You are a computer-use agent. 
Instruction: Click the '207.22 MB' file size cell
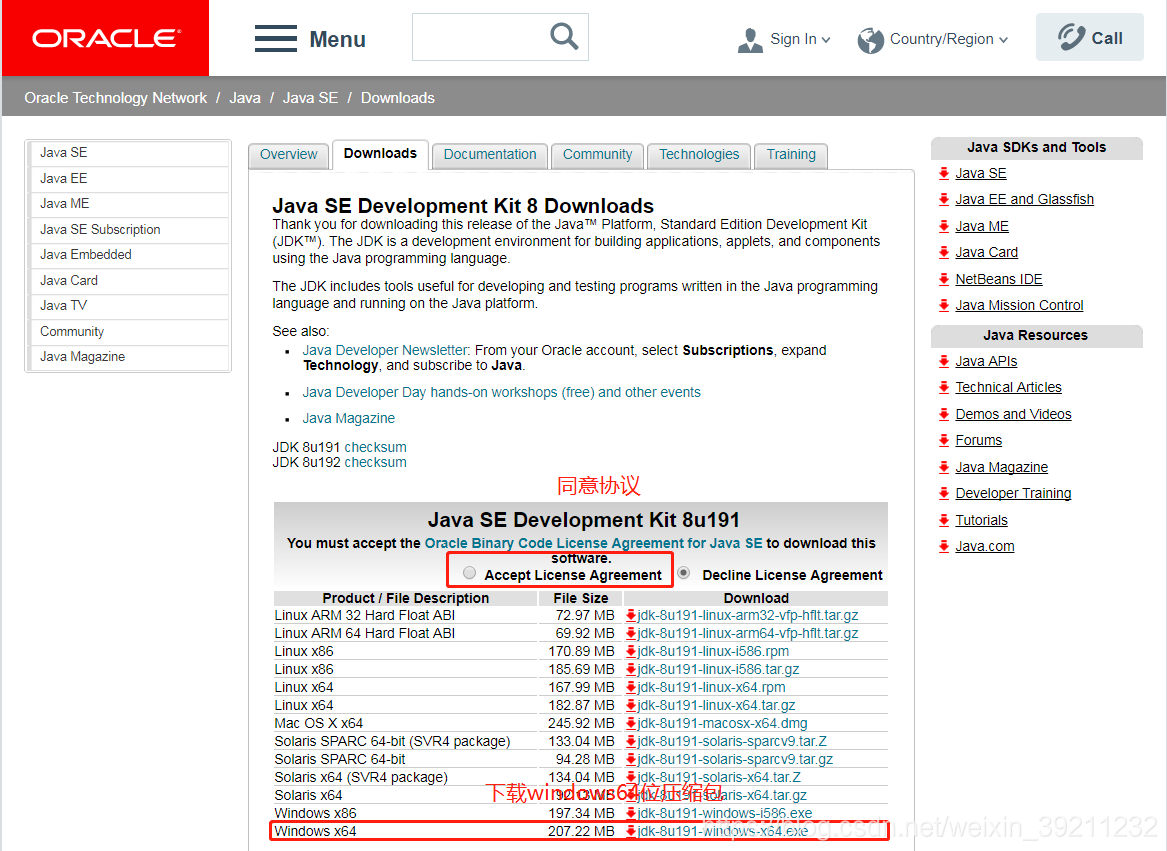click(x=581, y=831)
